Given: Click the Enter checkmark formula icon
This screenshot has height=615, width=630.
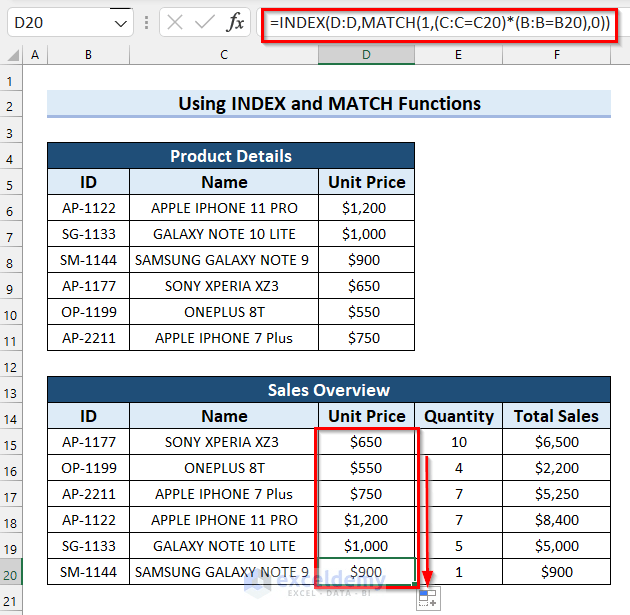Looking at the screenshot, I should point(205,22).
